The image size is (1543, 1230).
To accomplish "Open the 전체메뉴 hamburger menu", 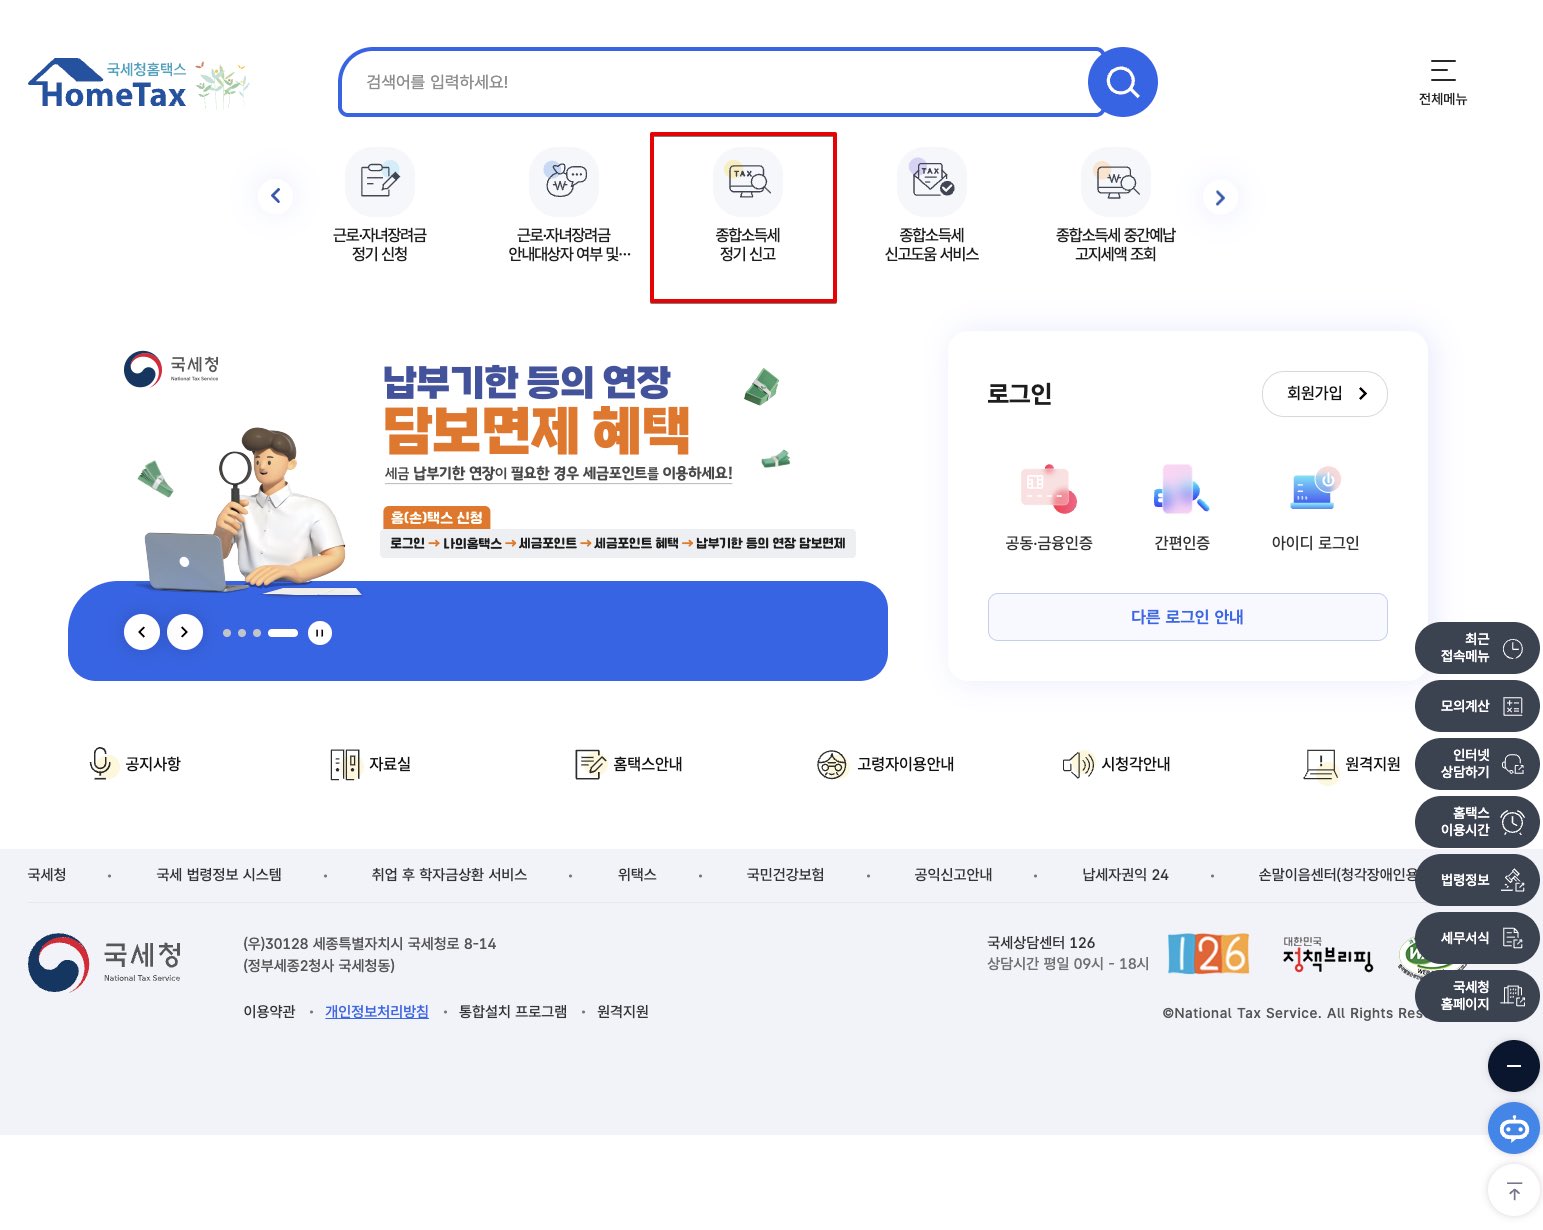I will (1442, 82).
